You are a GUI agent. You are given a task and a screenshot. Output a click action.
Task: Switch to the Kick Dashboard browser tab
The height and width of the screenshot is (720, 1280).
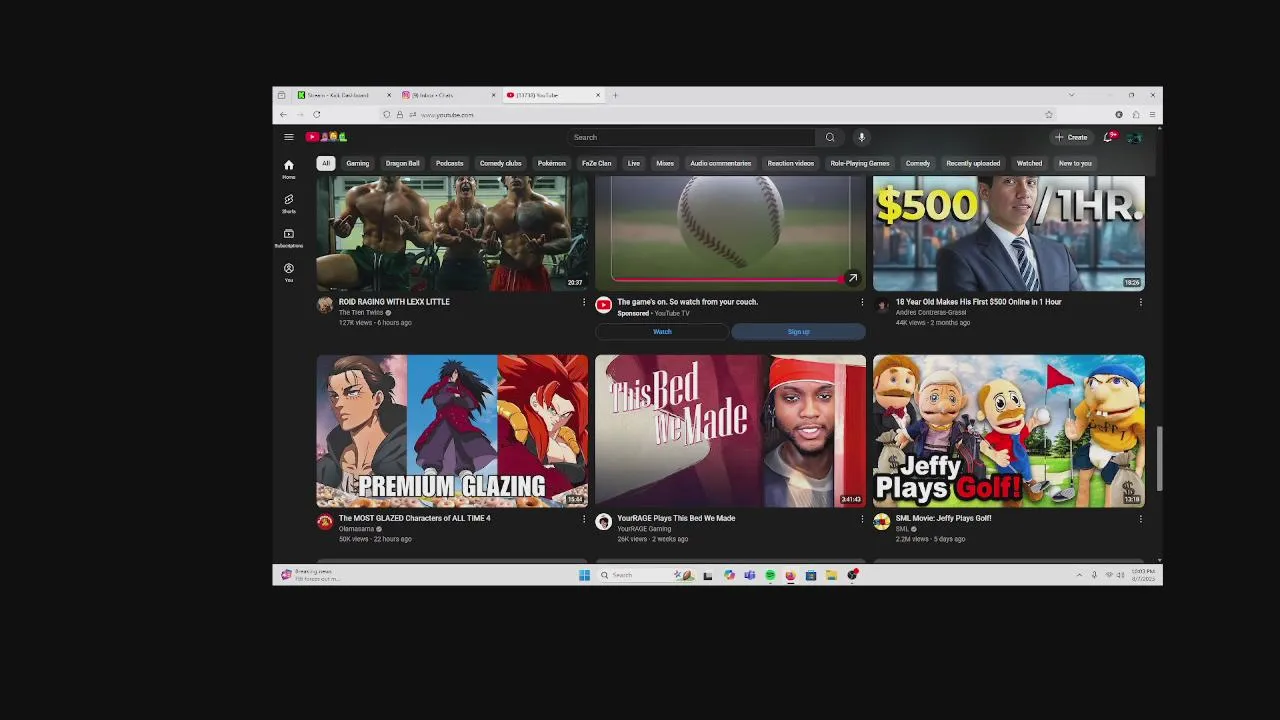[344, 95]
